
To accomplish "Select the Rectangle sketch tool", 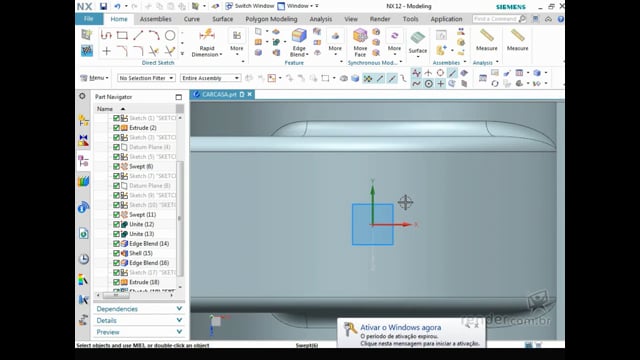I will 122,35.
